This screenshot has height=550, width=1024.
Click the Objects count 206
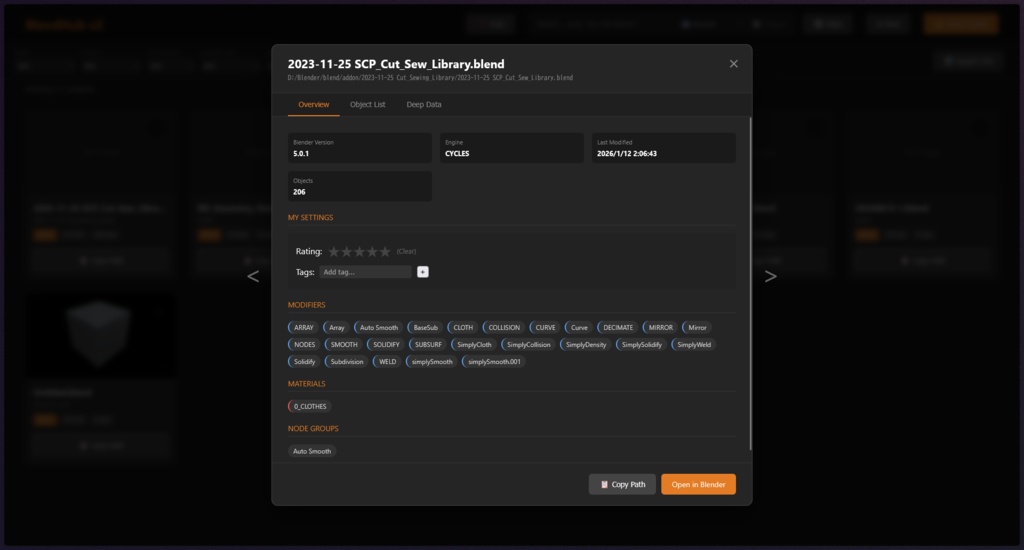pos(299,192)
